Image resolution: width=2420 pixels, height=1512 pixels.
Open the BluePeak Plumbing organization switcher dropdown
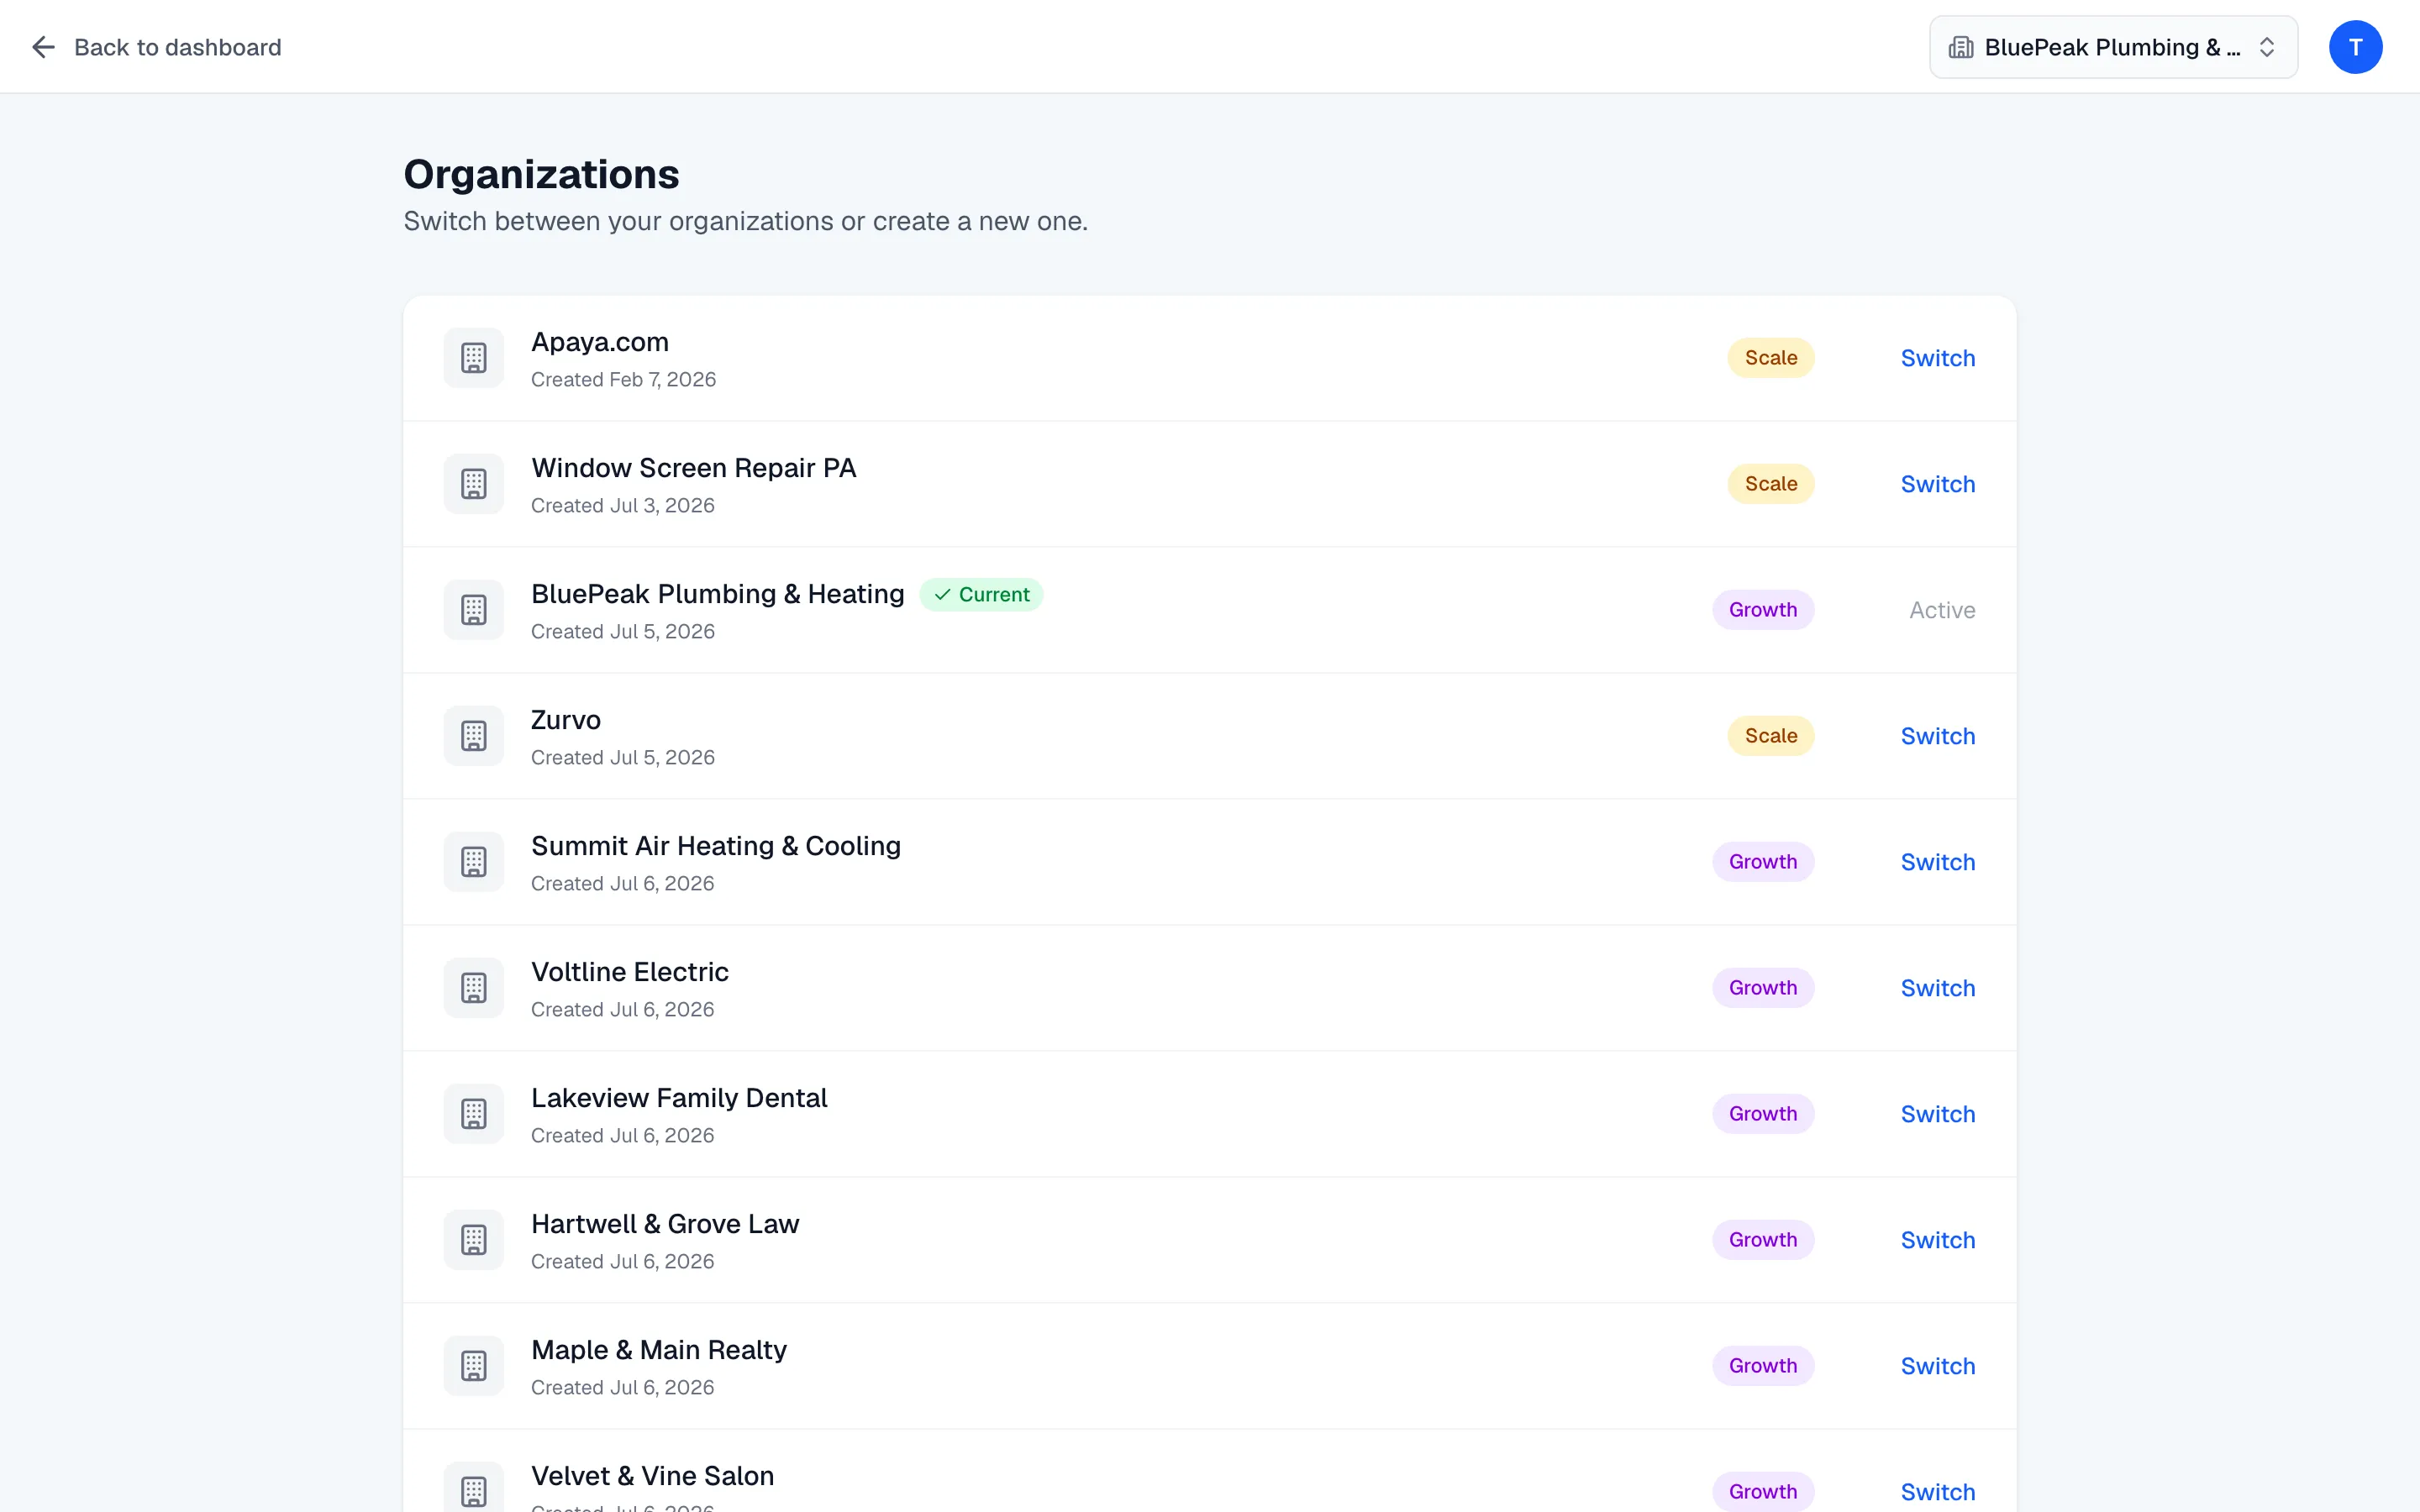[2113, 47]
